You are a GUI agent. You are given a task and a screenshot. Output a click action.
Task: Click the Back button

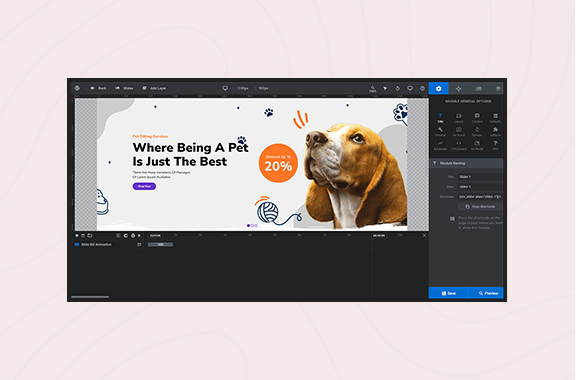coord(98,88)
